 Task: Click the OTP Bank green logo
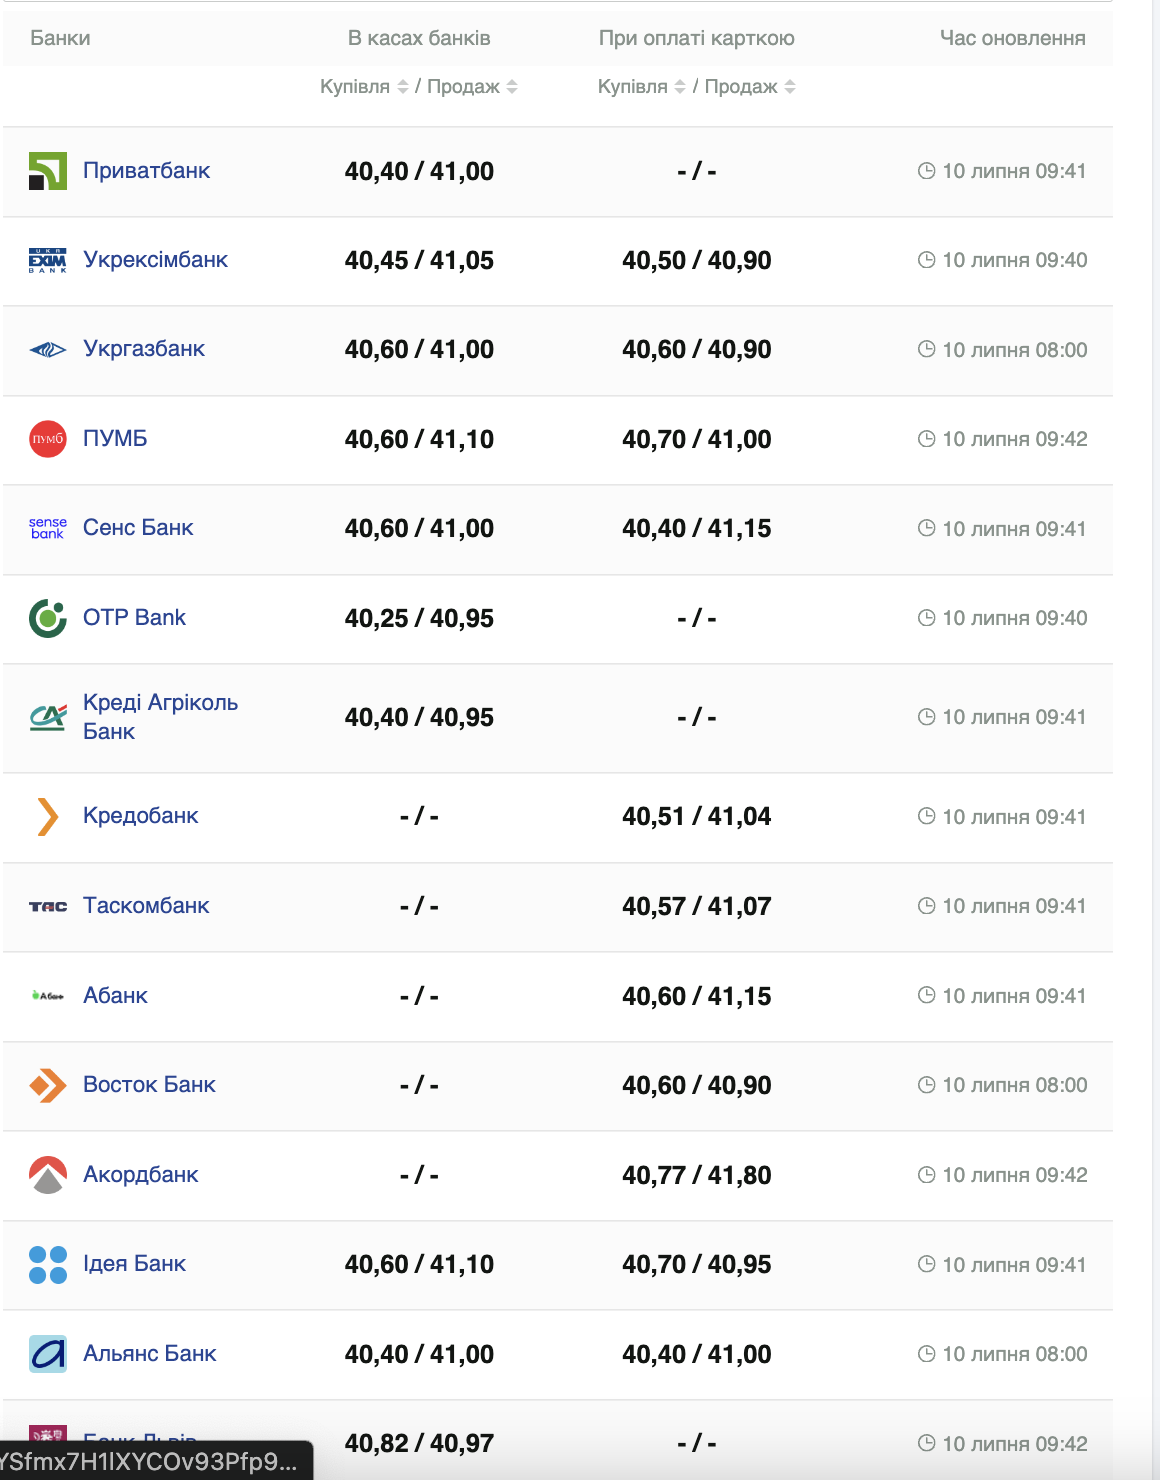point(48,618)
